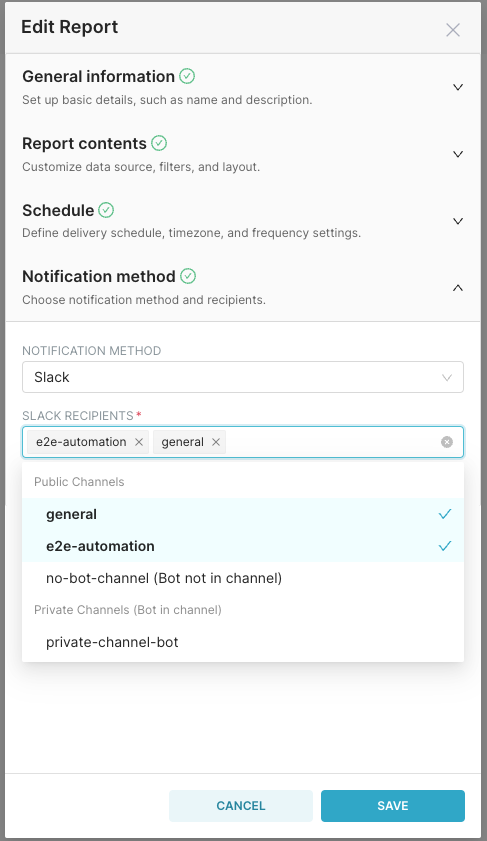This screenshot has width=487, height=841.
Task: Click the green check beside Report contents
Action: [159, 143]
